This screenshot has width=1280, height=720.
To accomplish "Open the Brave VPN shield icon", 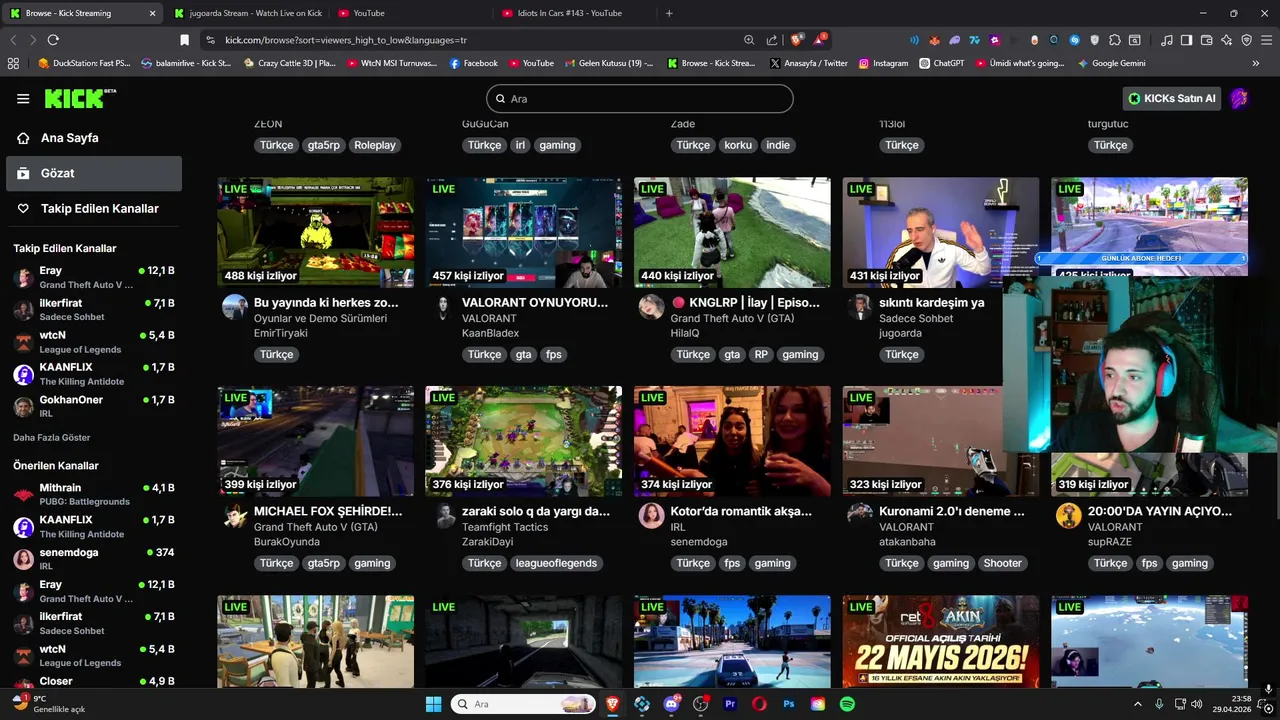I will tap(1246, 40).
